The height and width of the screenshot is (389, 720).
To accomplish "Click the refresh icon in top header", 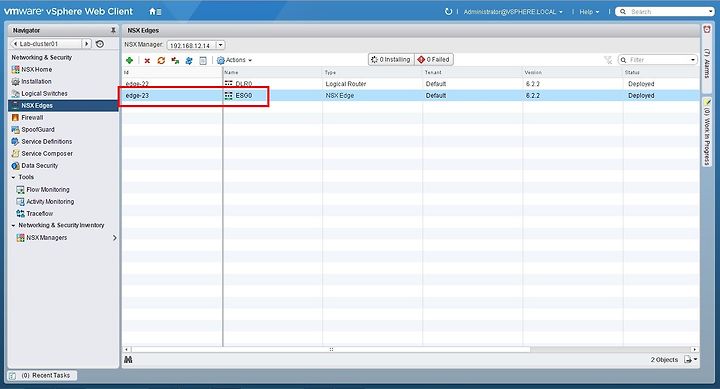I will tap(448, 11).
